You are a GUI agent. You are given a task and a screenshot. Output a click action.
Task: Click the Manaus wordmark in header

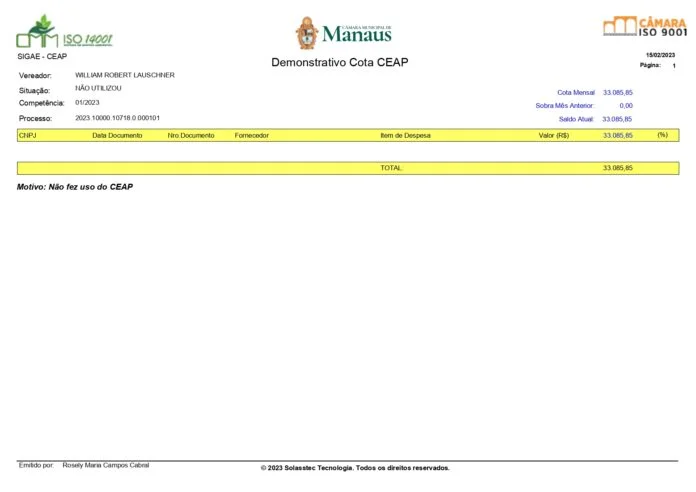point(357,34)
